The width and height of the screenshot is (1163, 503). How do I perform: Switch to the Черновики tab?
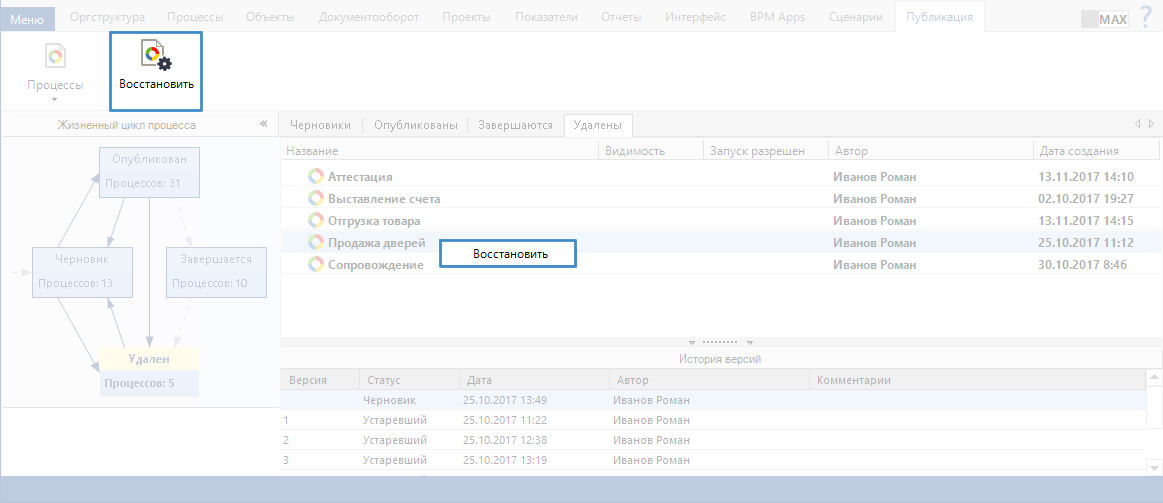pyautogui.click(x=320, y=125)
